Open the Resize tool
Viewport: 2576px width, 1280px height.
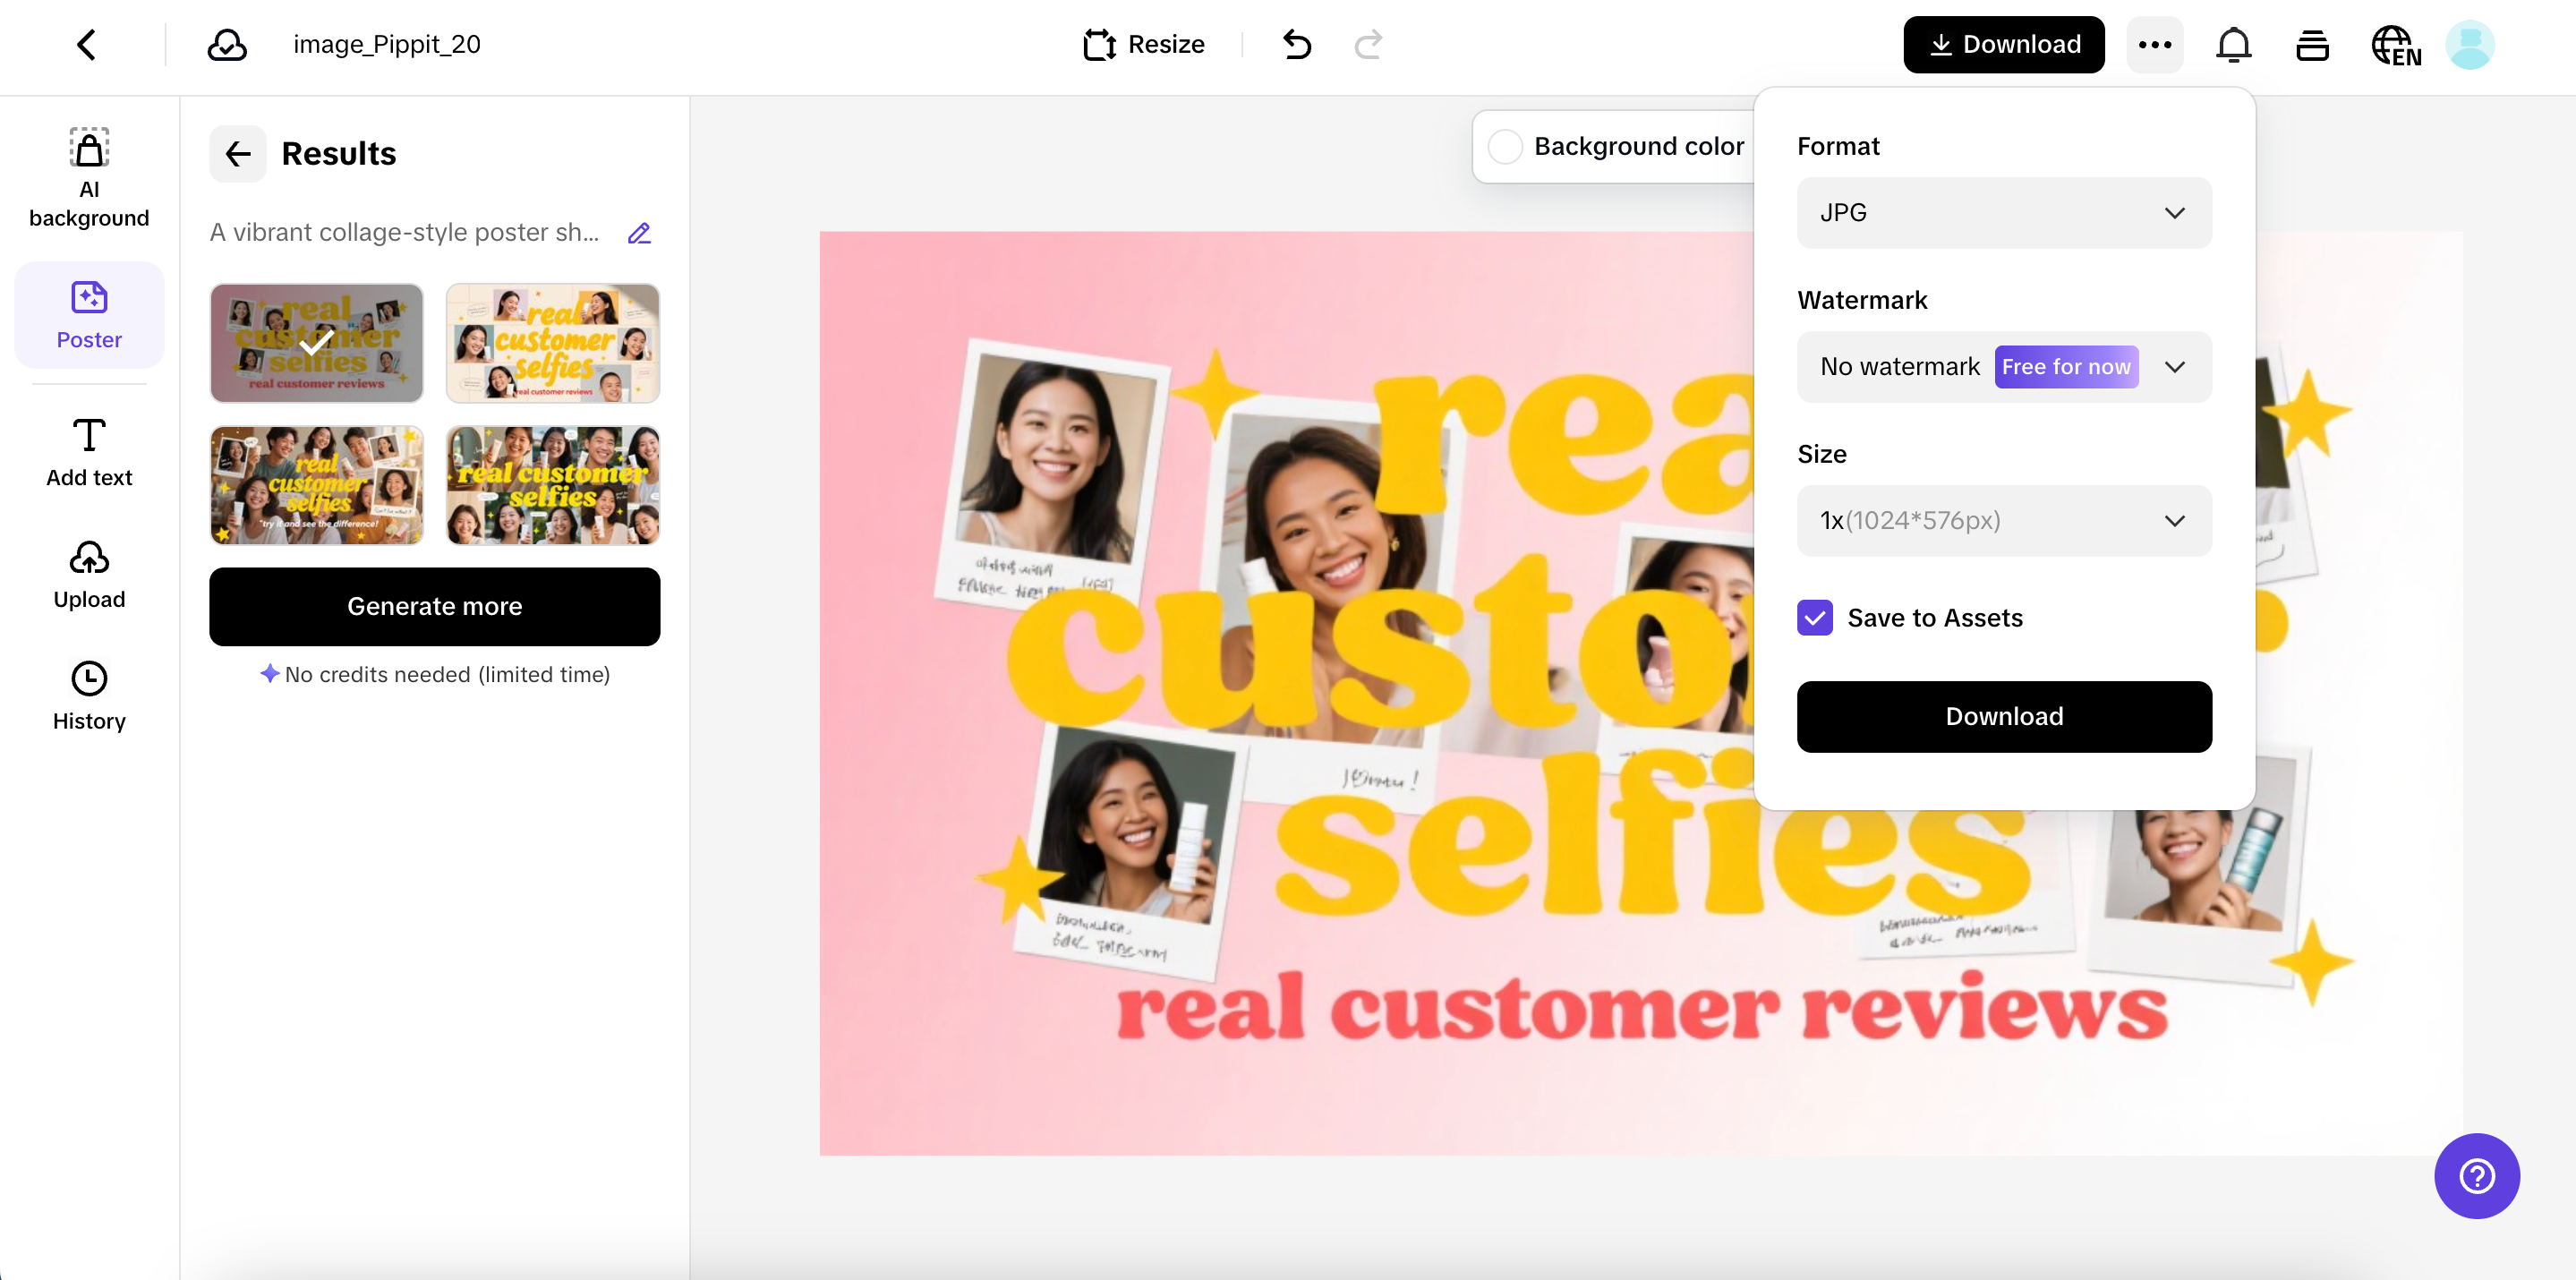1144,44
